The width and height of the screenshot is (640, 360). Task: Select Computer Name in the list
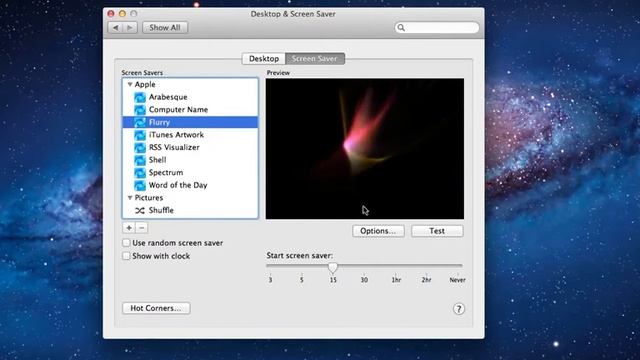click(178, 110)
